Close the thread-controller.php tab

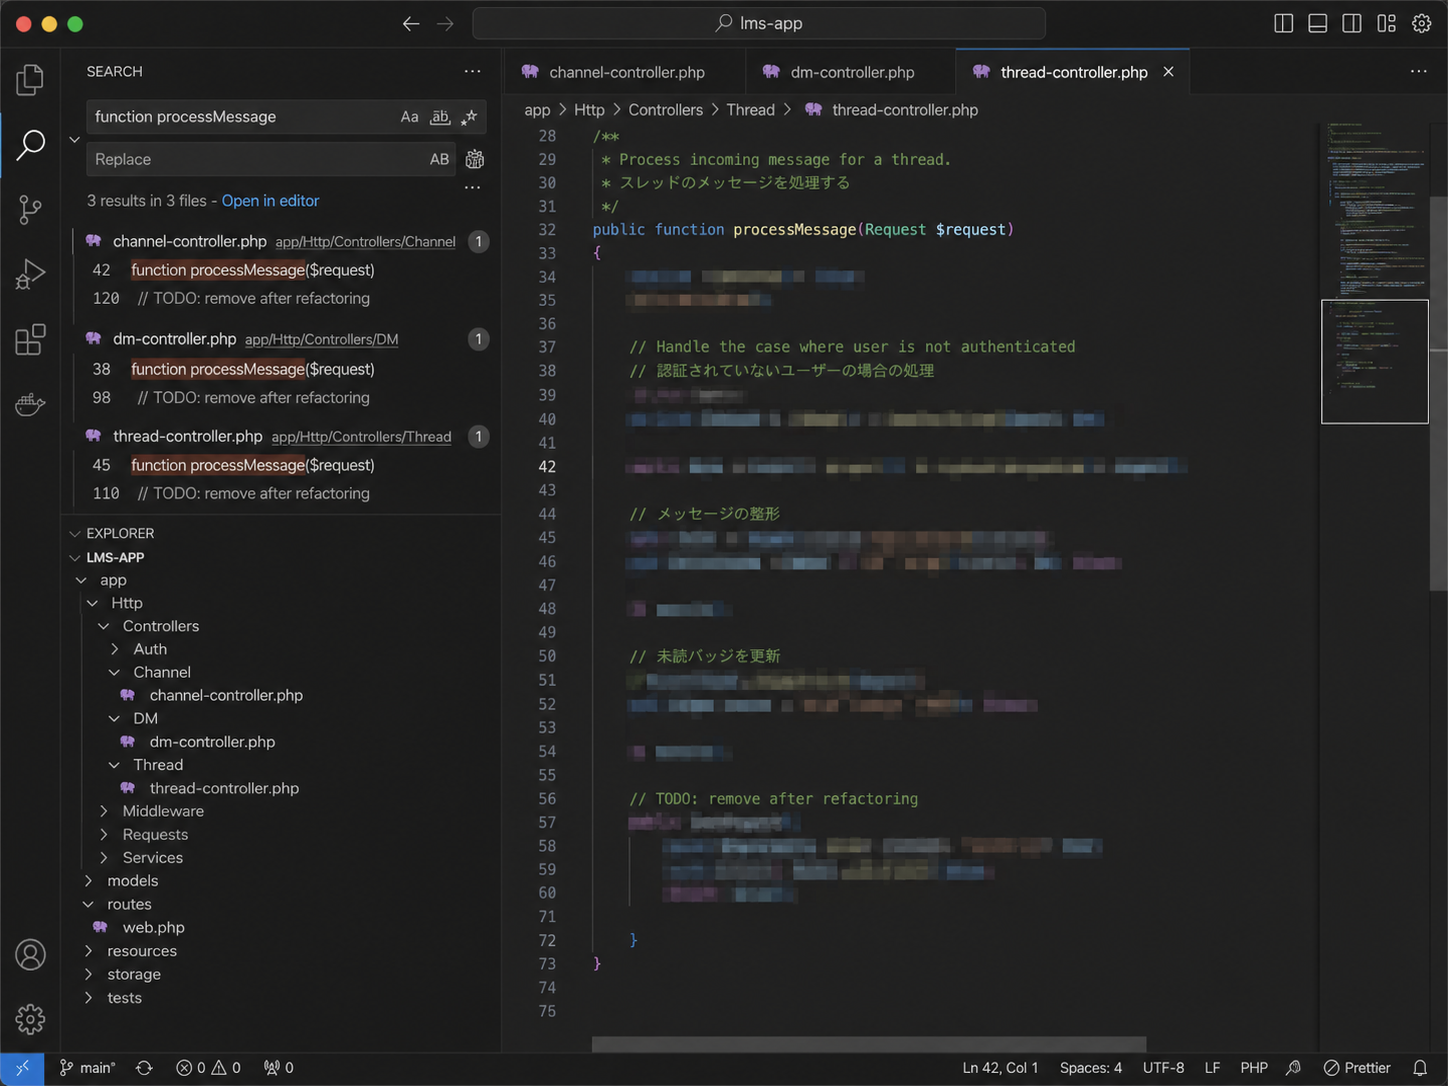click(1168, 72)
